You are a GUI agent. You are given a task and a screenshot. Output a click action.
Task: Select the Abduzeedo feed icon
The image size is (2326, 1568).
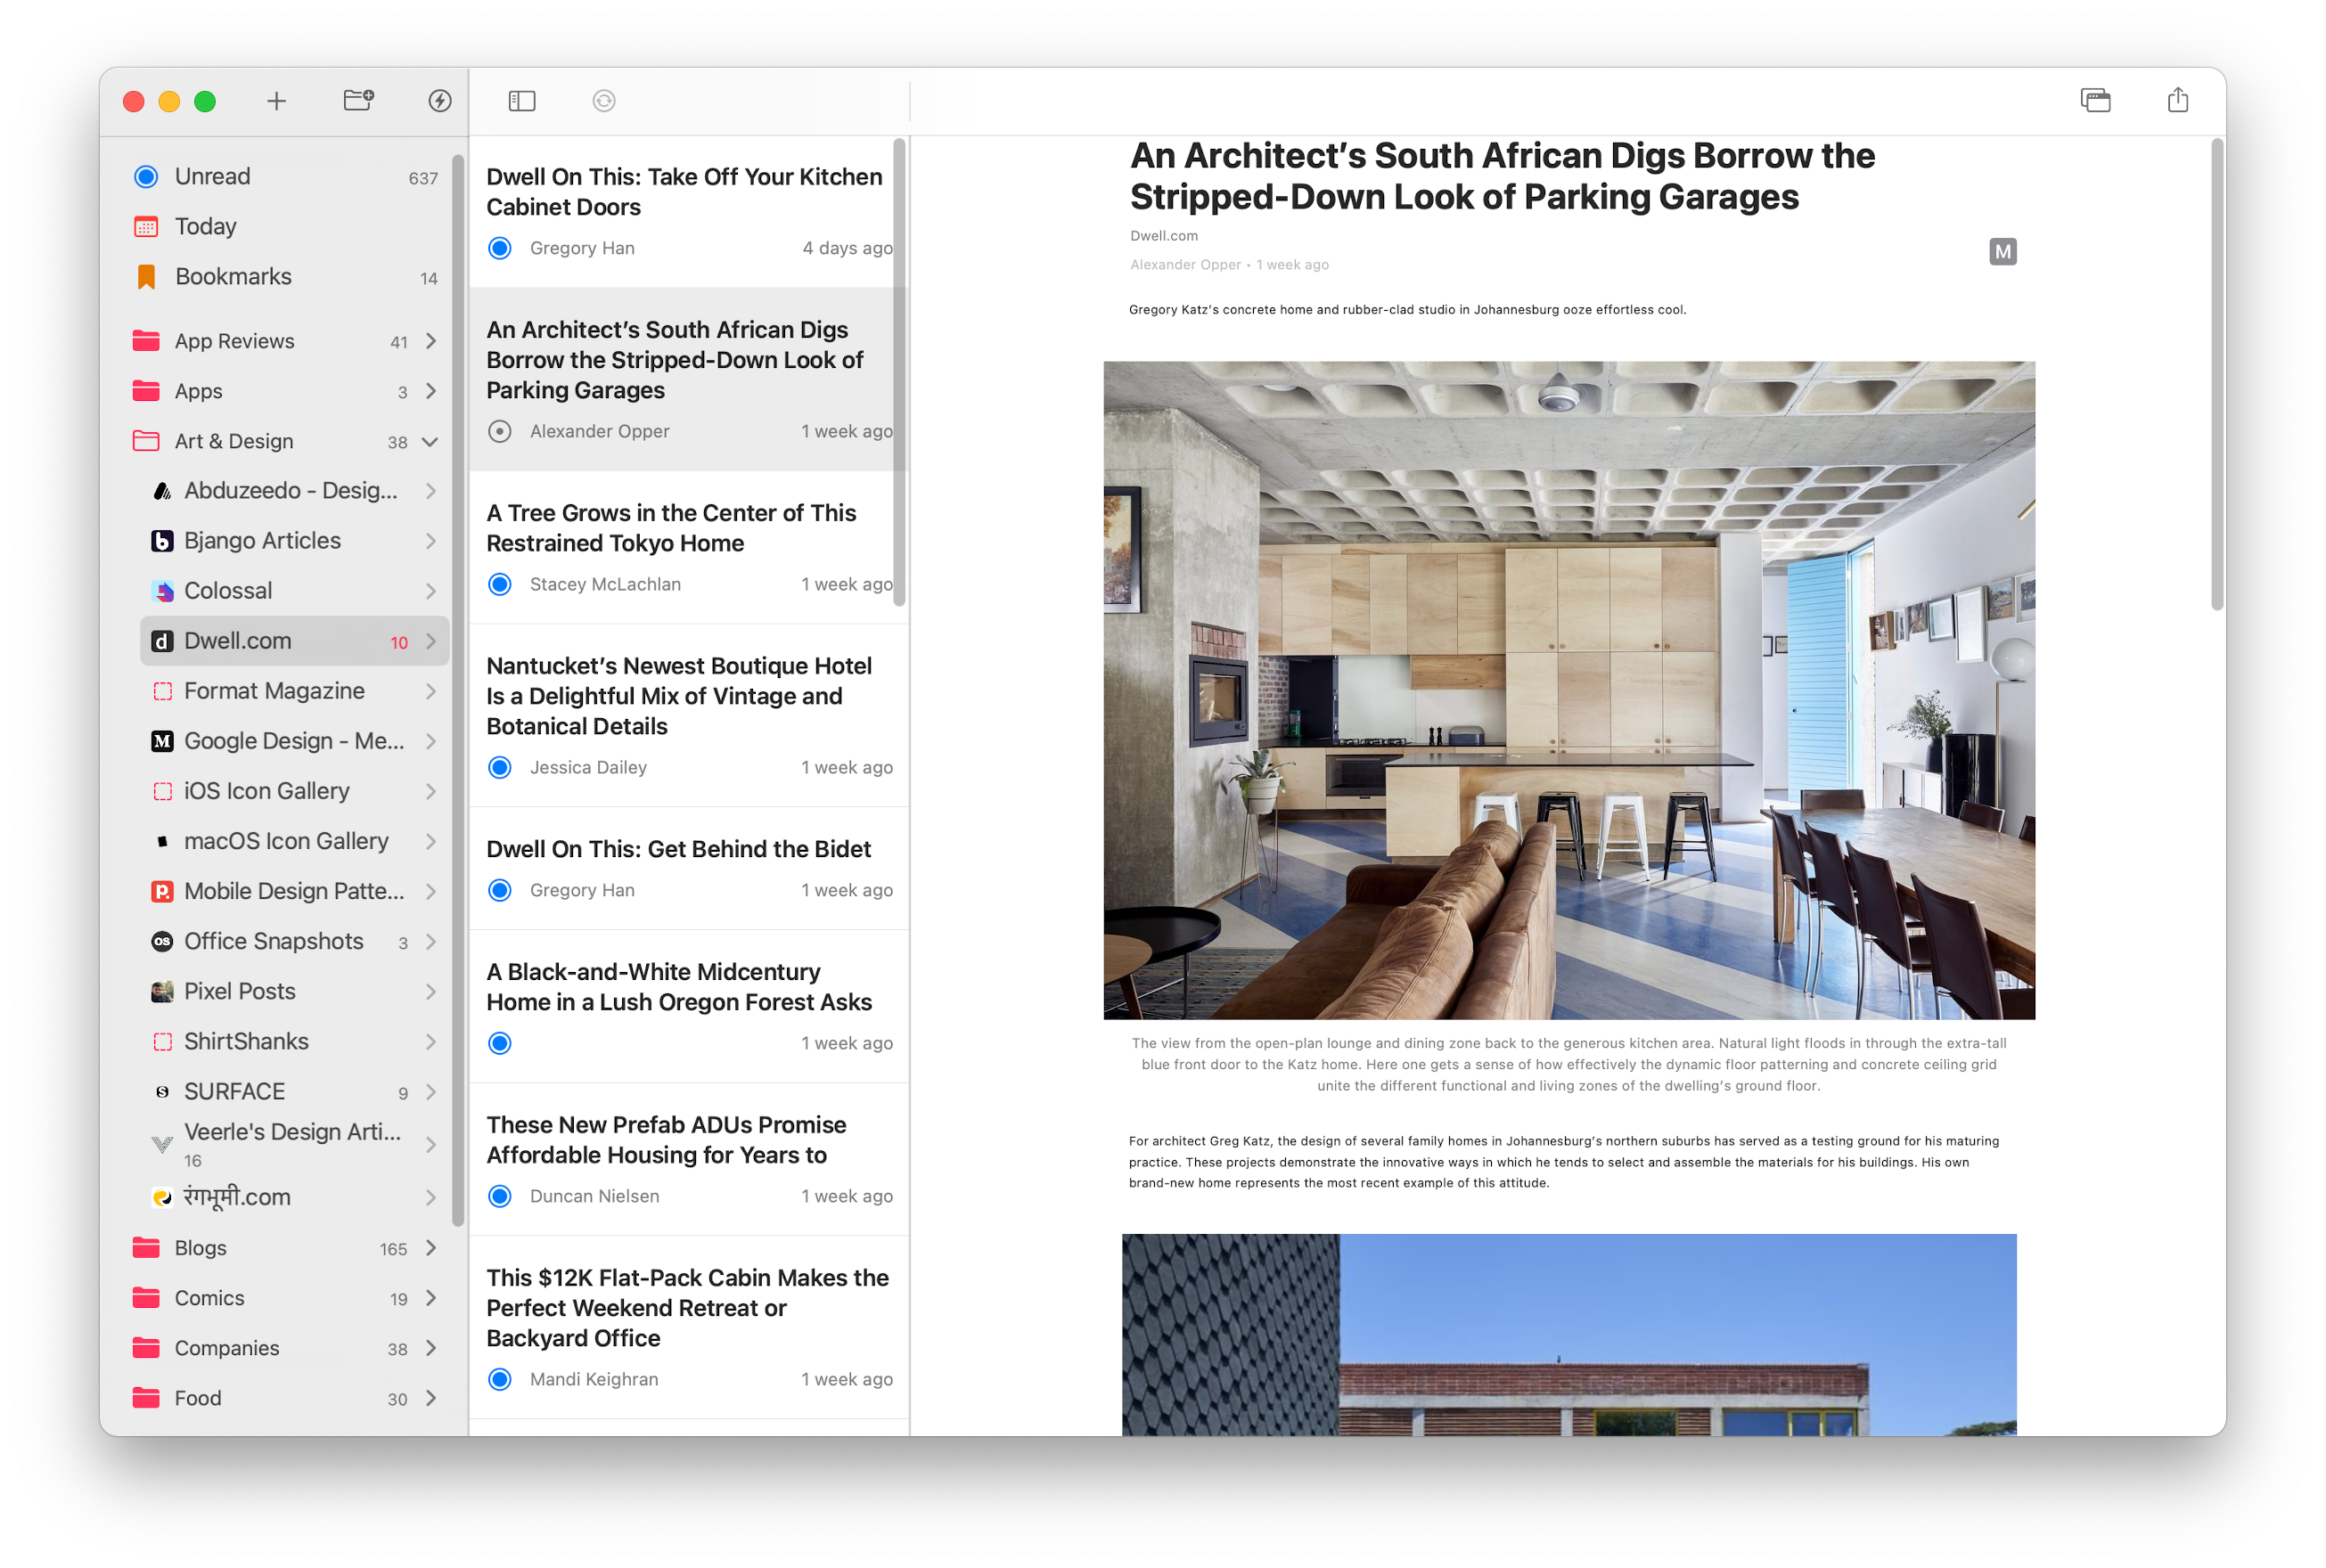click(162, 491)
